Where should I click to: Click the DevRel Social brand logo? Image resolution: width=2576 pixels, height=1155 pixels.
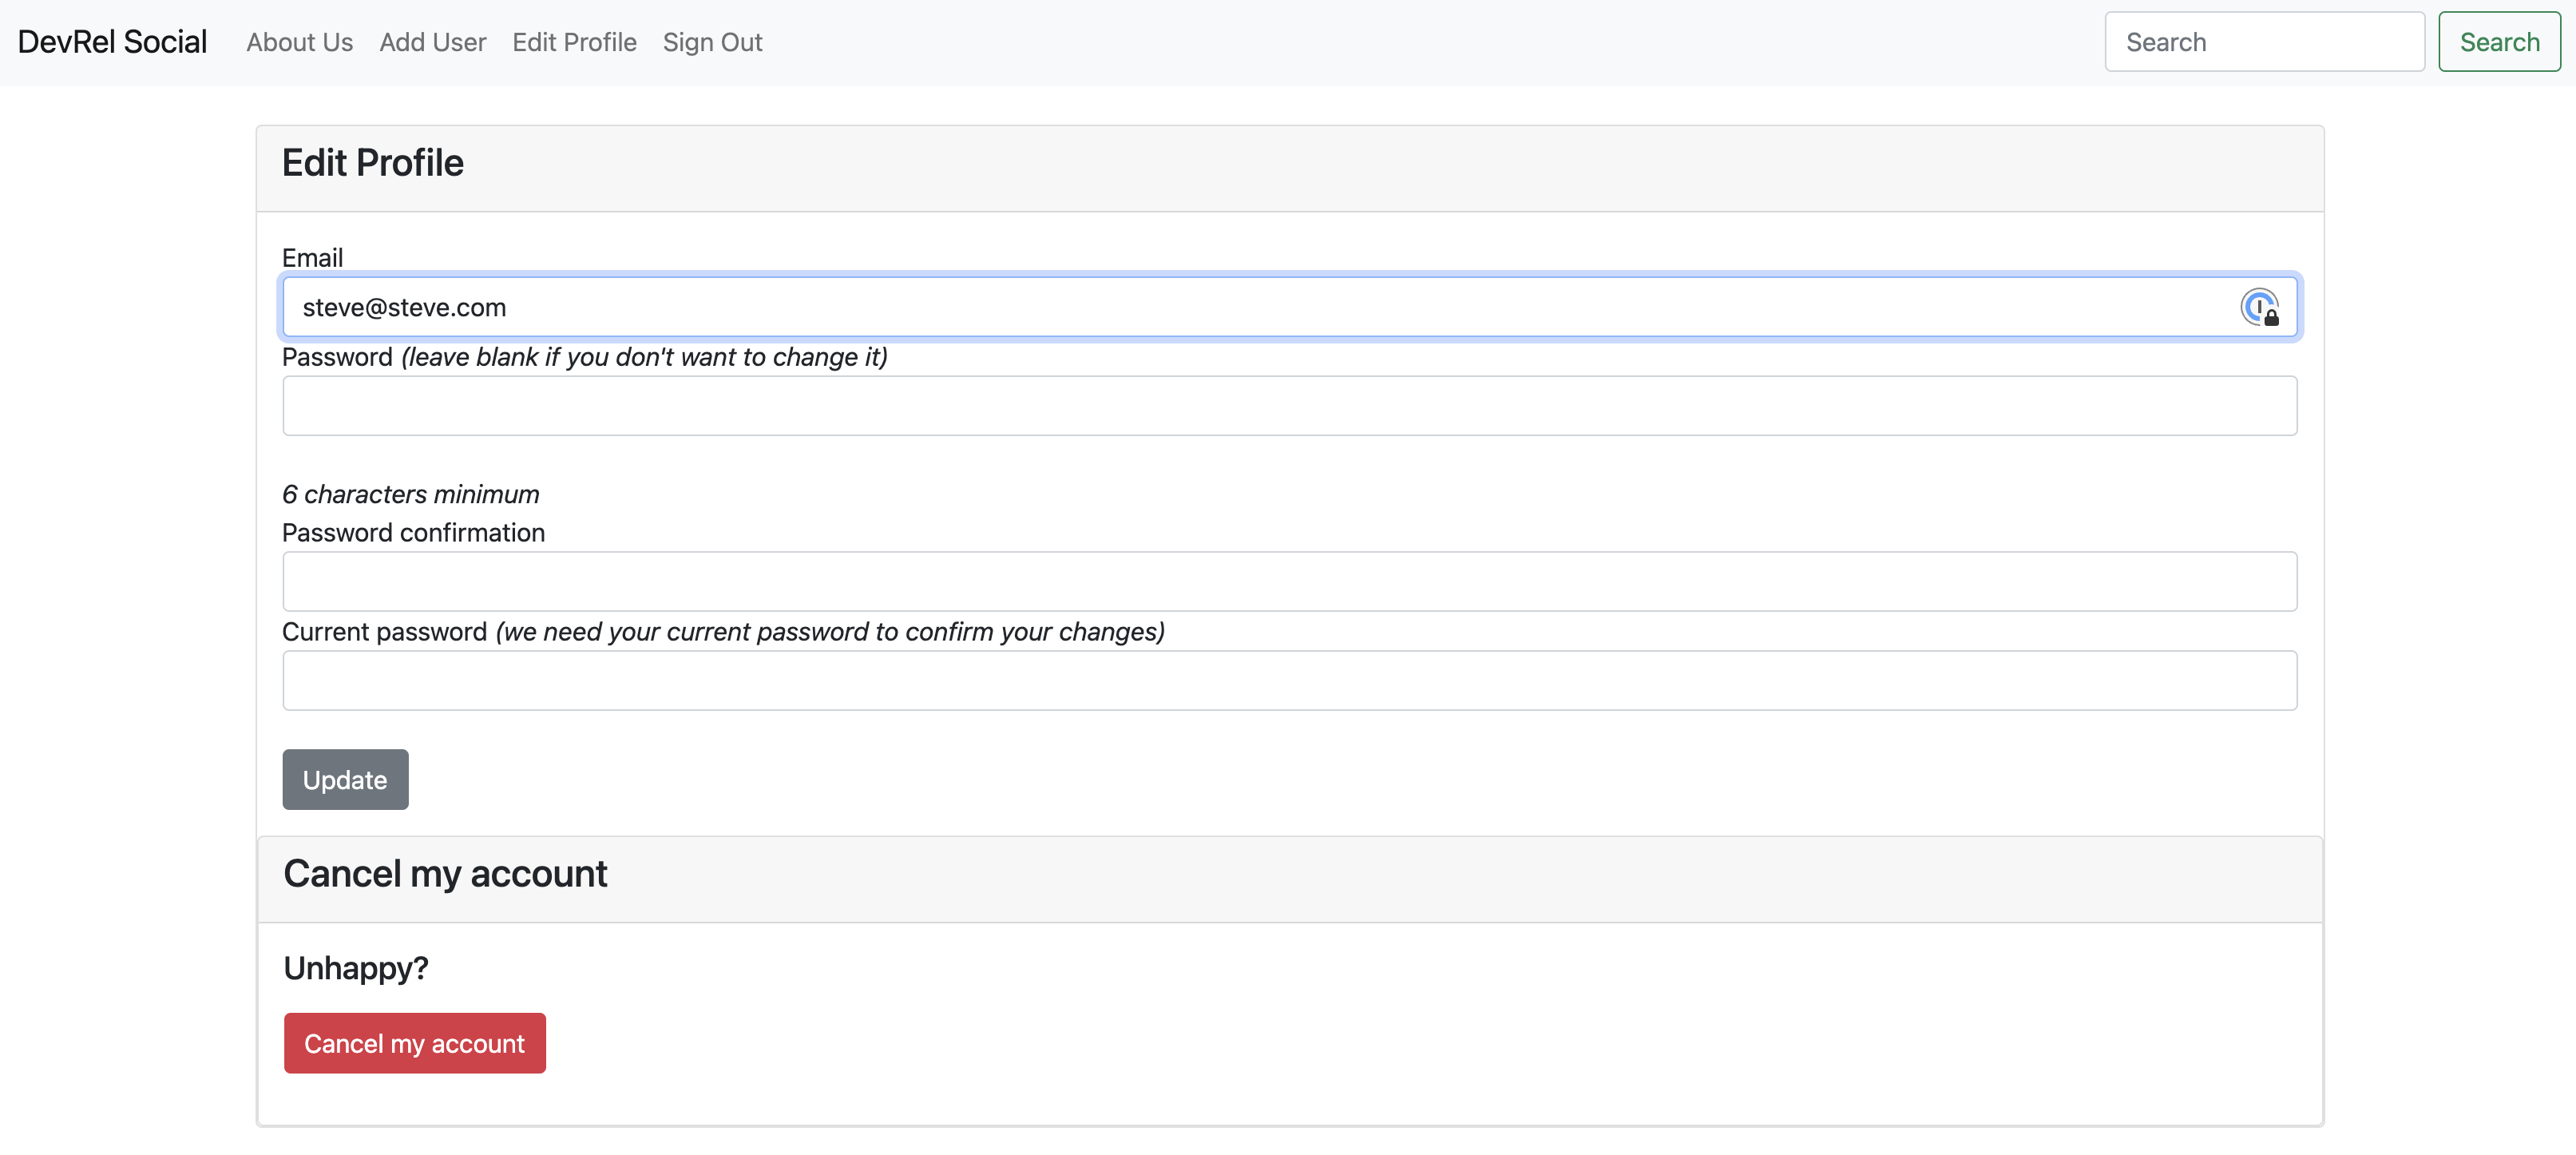click(112, 42)
